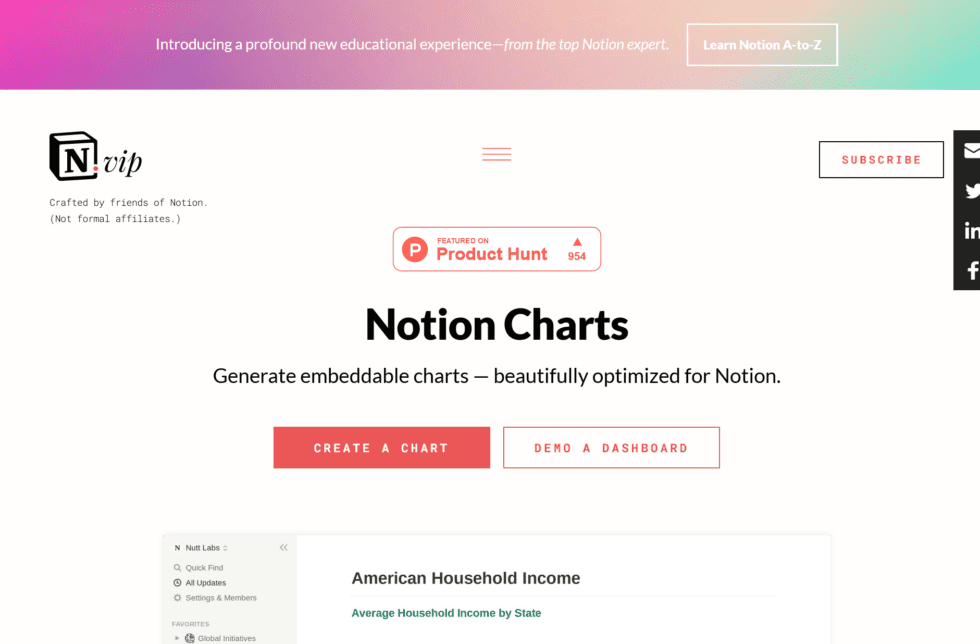The image size is (980, 644).
Task: Click Learn Notion A-to-Z in the banner
Action: click(762, 44)
